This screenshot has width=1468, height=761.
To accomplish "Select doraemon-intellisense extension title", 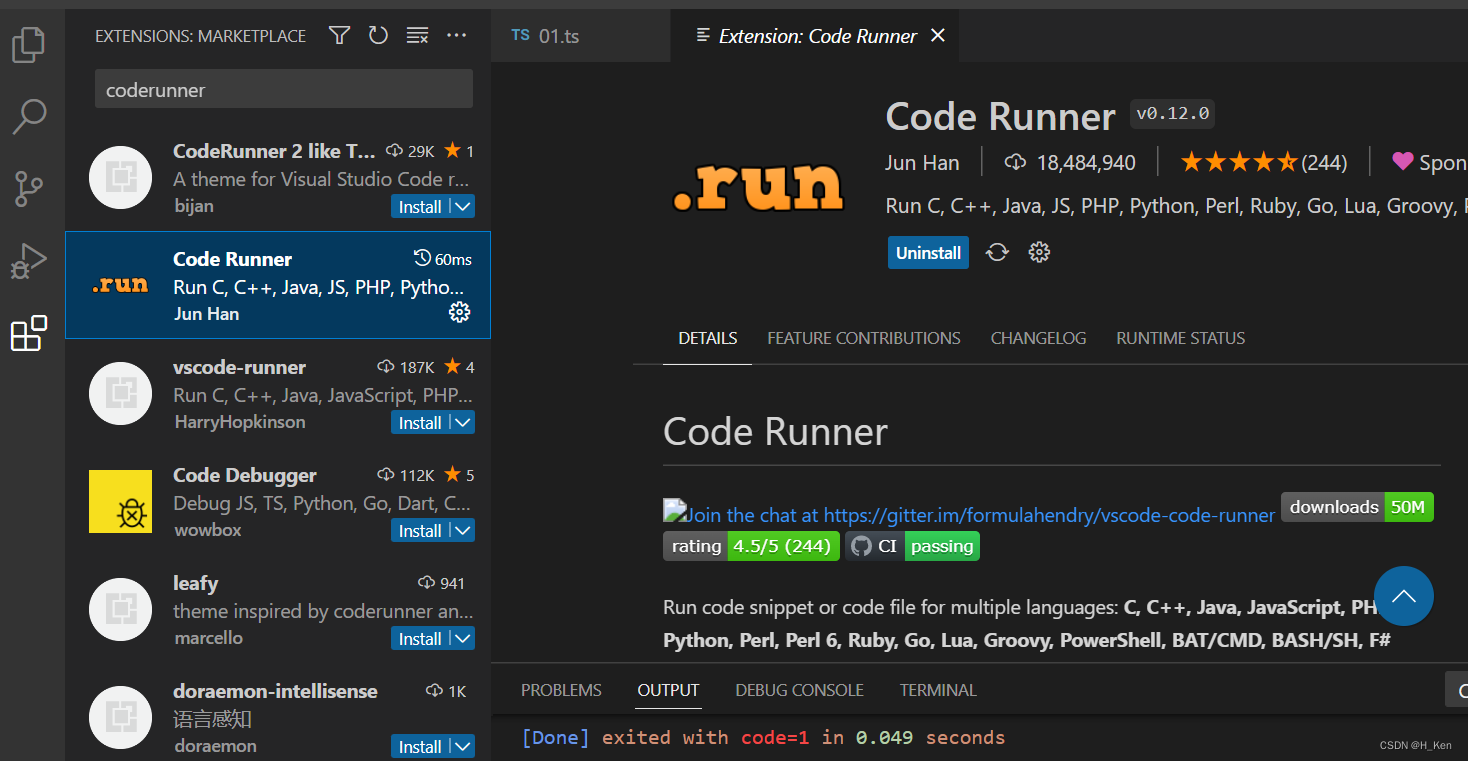I will pyautogui.click(x=275, y=691).
